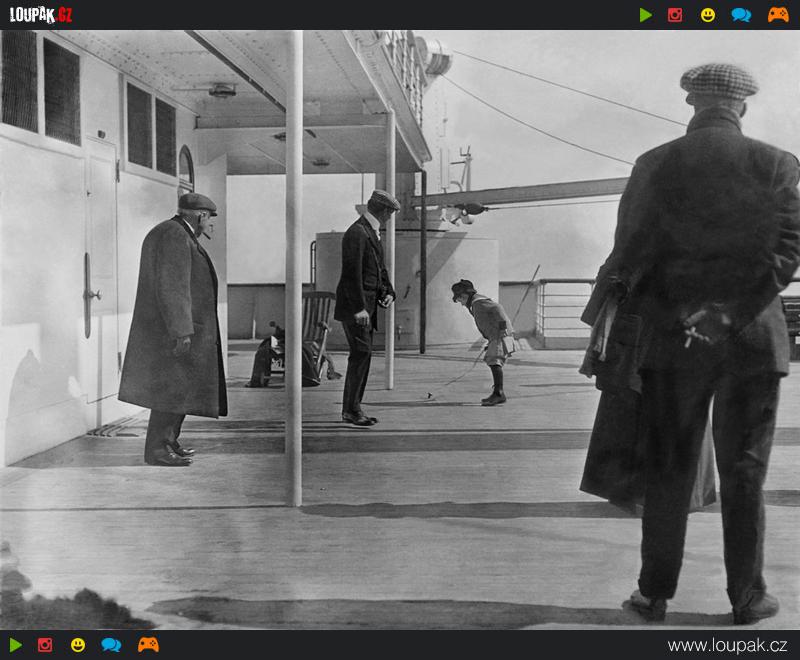This screenshot has height=660, width=800.
Task: Click the orange gamepad icon in top bar
Action: click(x=778, y=15)
